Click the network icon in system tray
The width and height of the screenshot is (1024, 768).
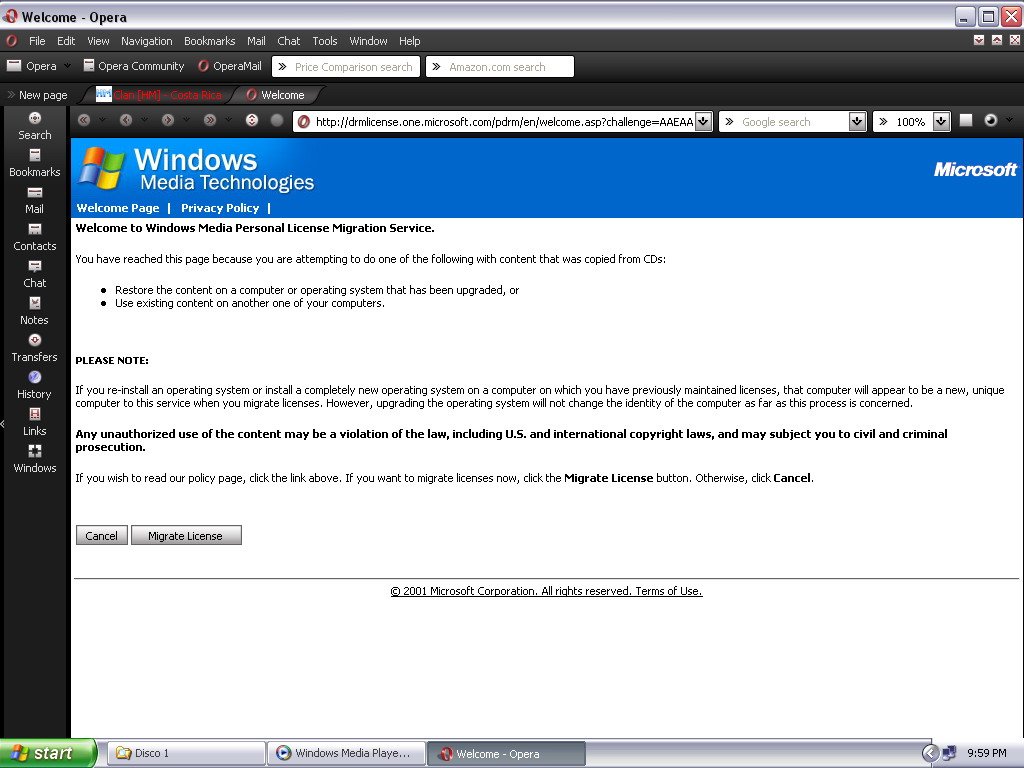point(949,753)
